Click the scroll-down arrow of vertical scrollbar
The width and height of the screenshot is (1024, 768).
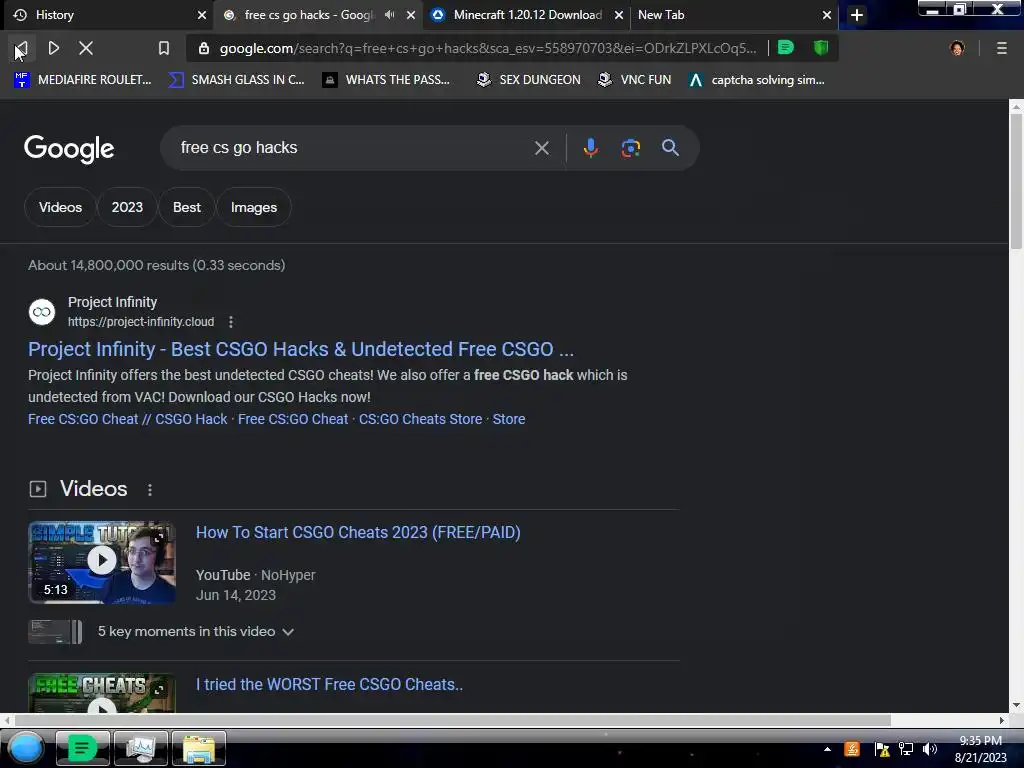click(x=1016, y=706)
